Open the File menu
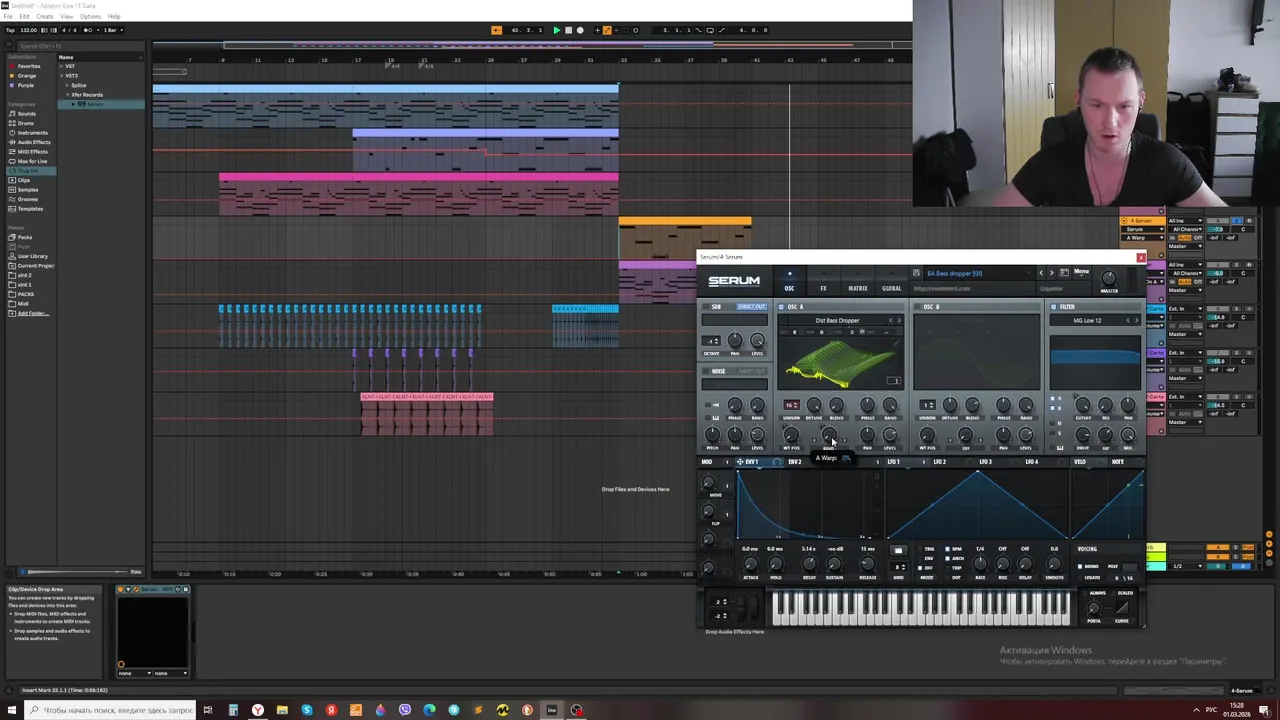The height and width of the screenshot is (720, 1280). point(8,16)
